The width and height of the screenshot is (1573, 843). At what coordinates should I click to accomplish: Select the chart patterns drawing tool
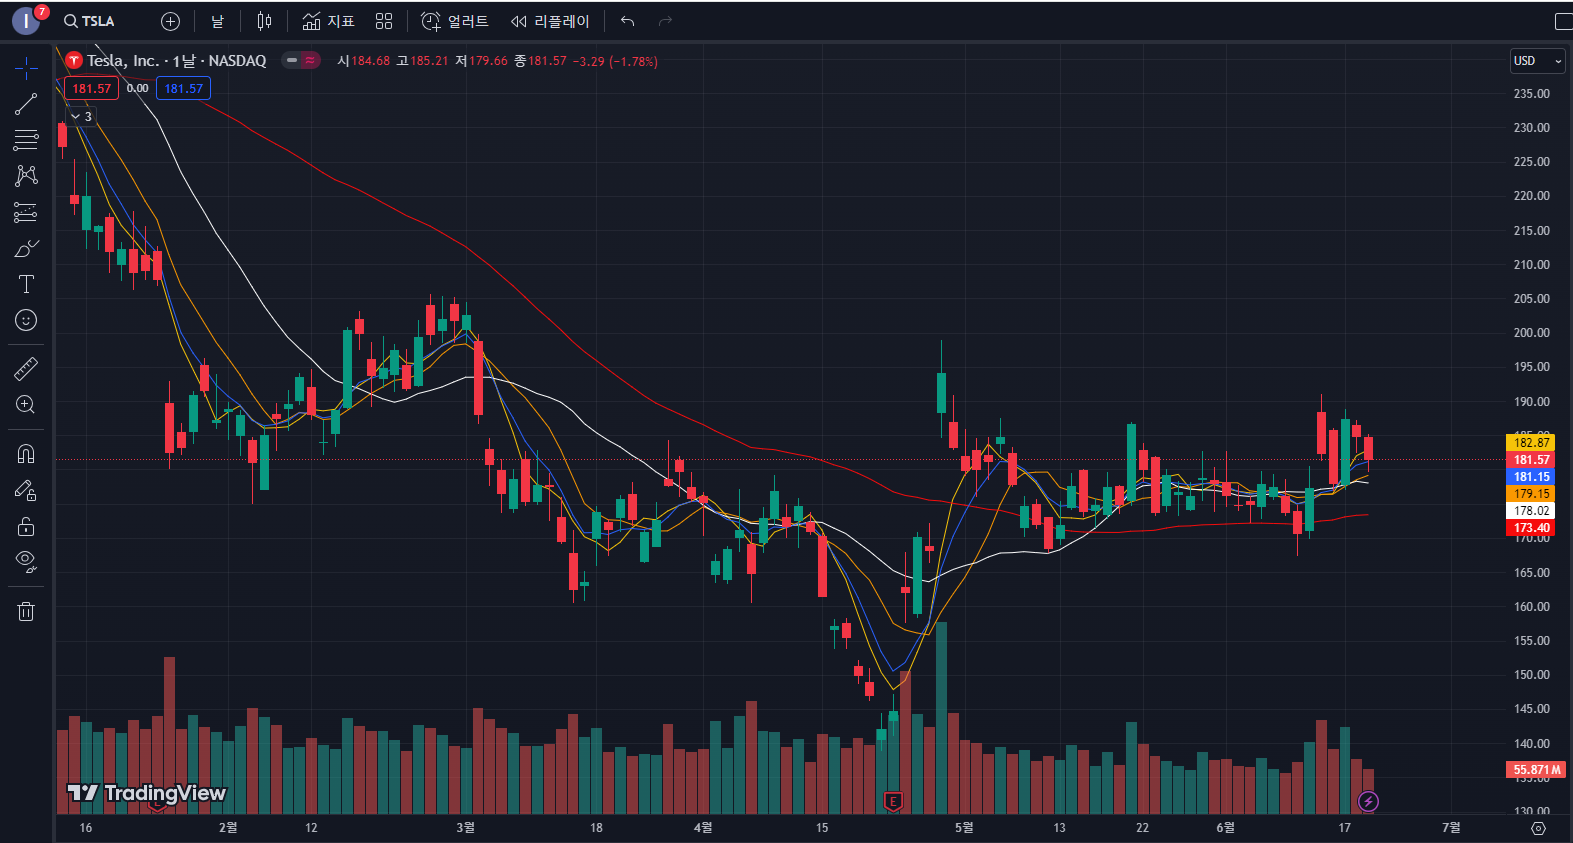[26, 176]
